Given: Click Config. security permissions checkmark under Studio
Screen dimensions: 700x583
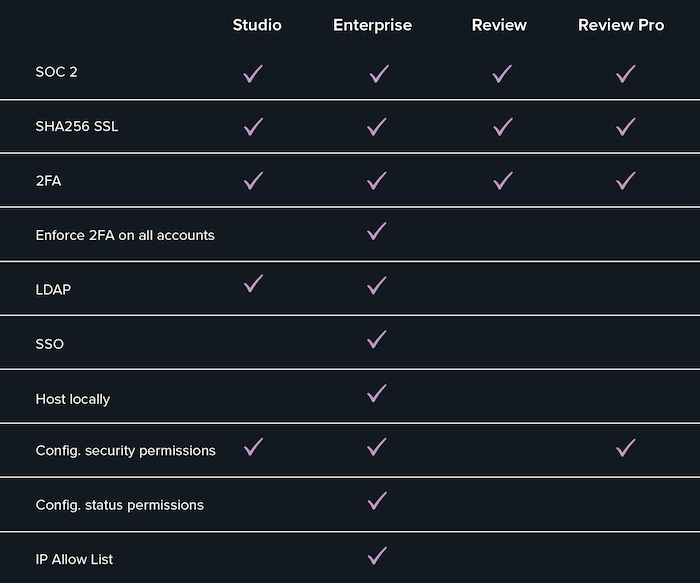Looking at the screenshot, I should tap(253, 447).
